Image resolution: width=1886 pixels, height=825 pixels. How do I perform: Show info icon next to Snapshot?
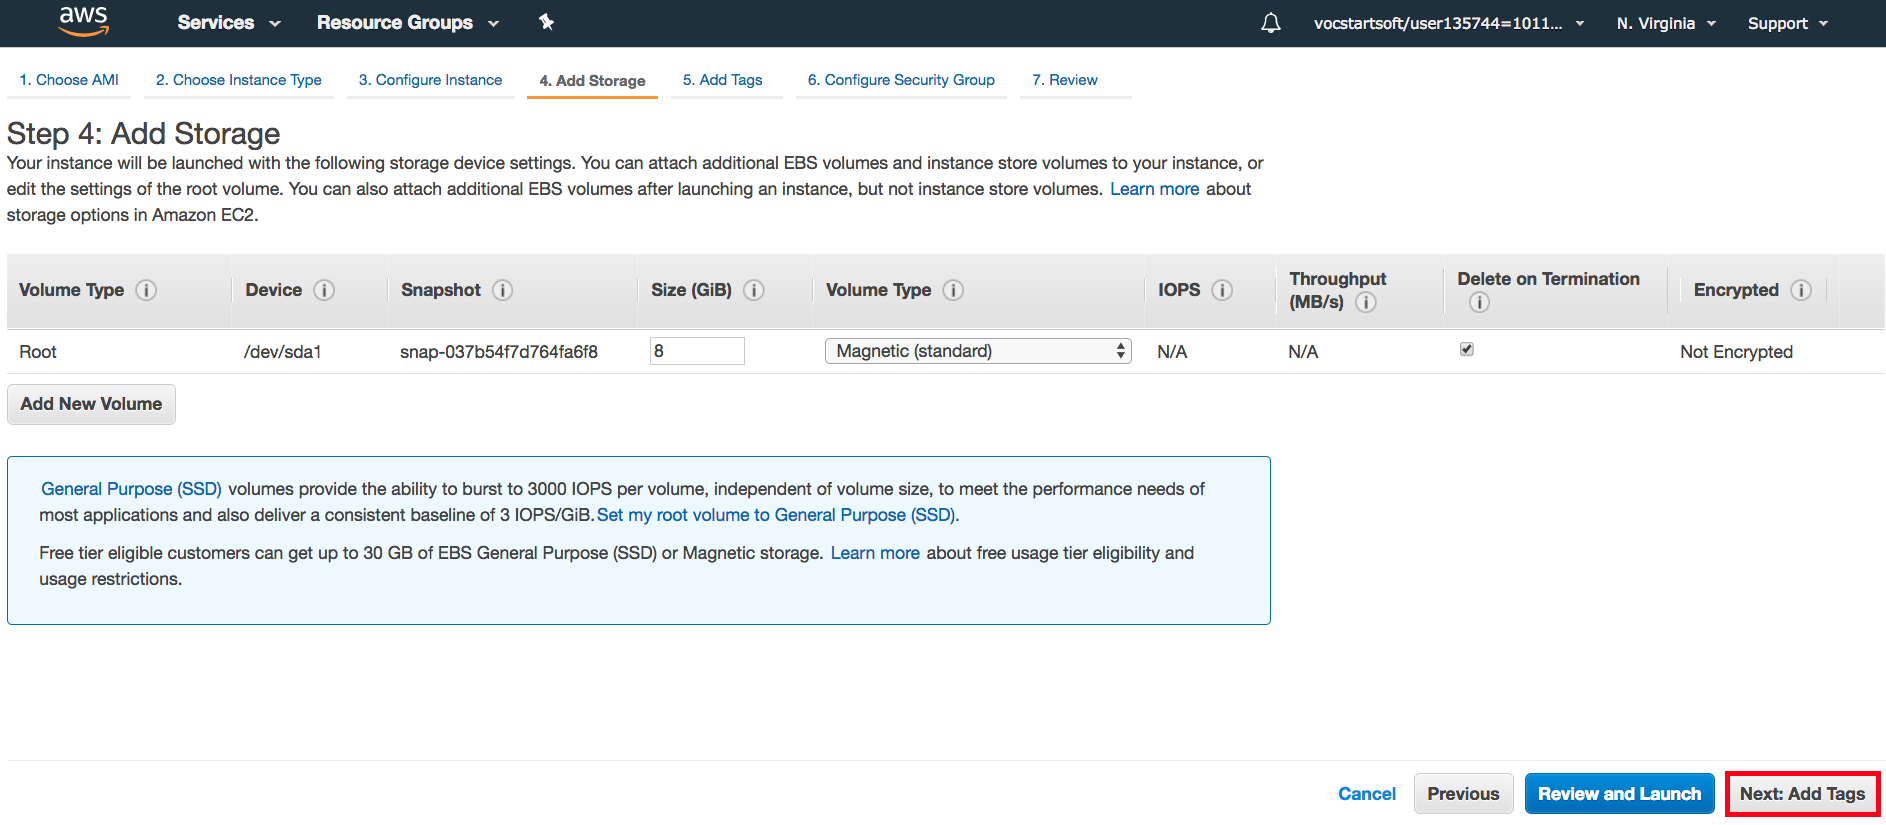pos(503,290)
